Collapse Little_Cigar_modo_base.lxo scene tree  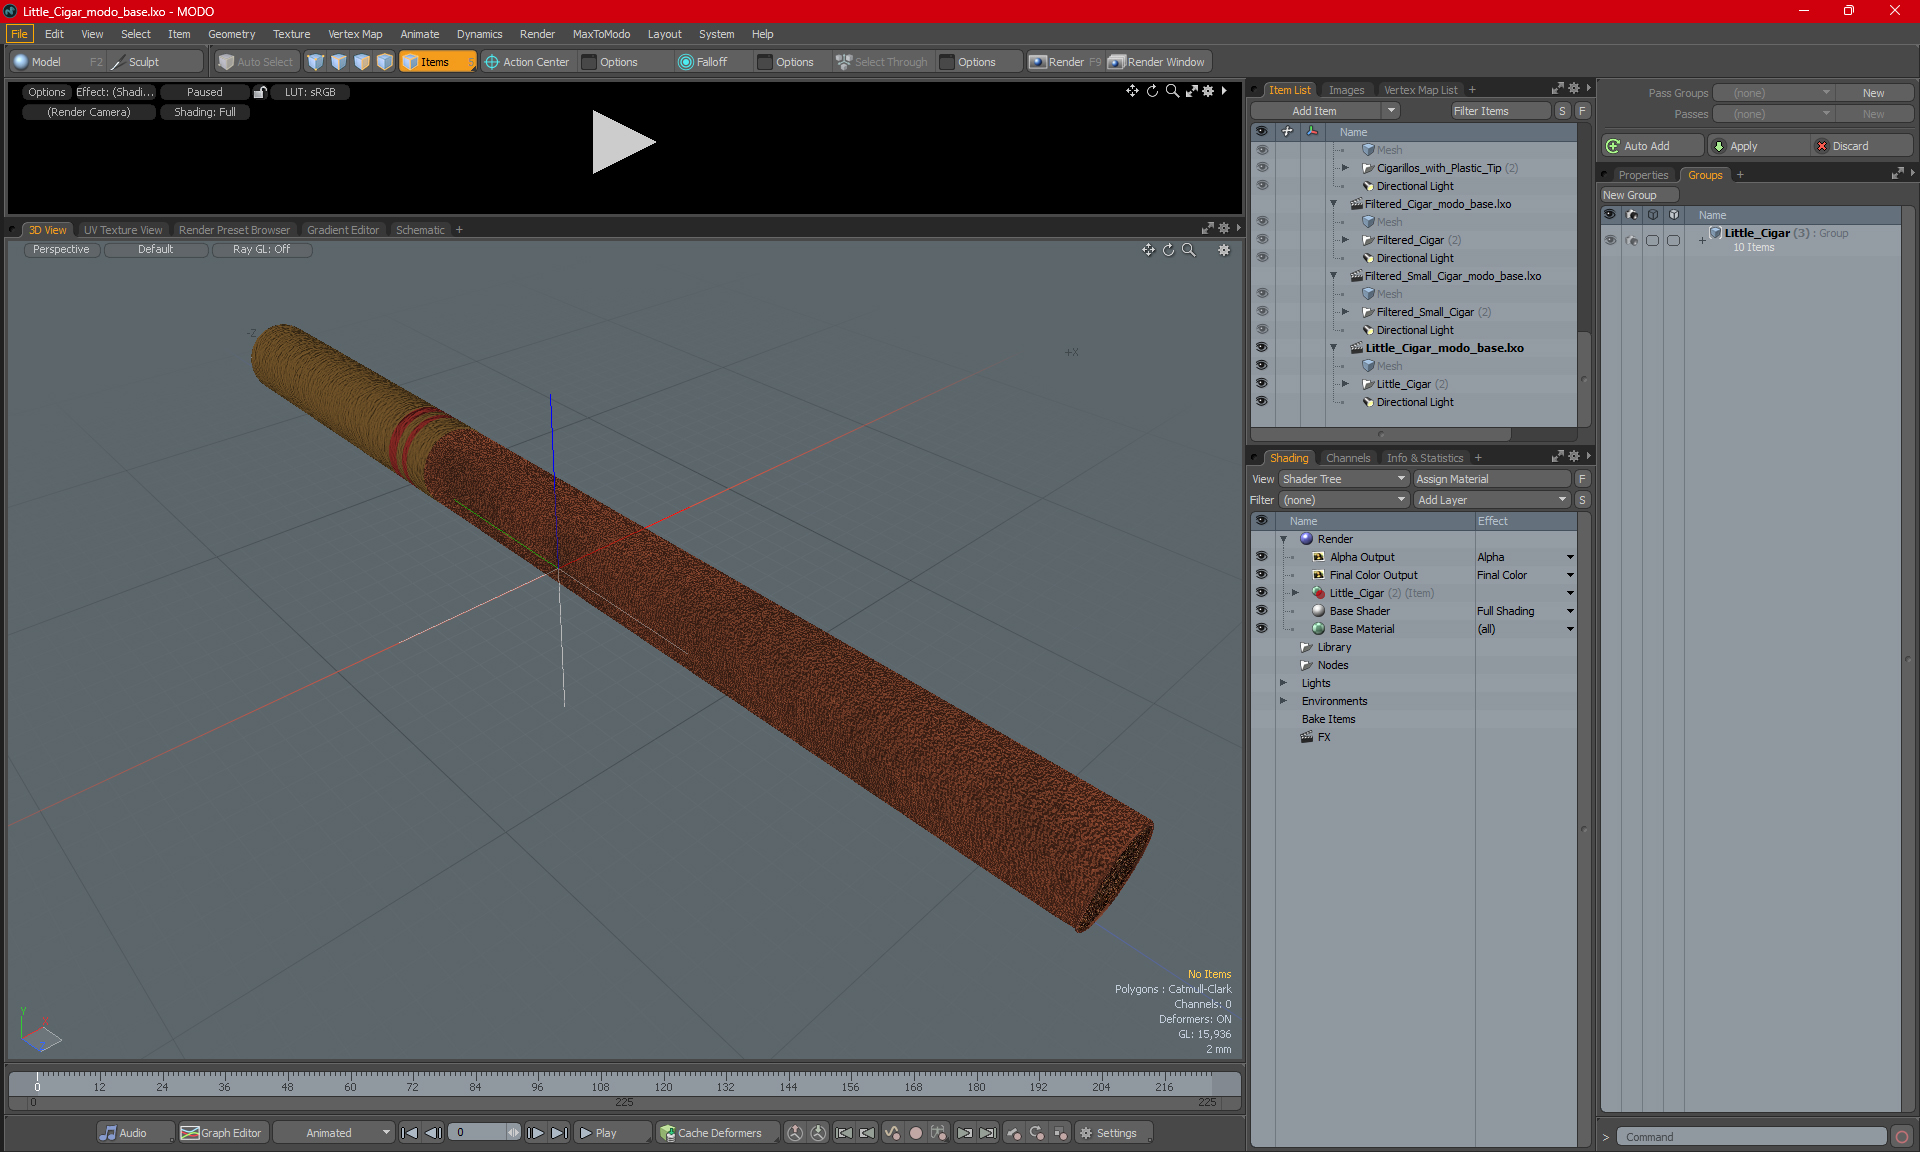tap(1334, 348)
